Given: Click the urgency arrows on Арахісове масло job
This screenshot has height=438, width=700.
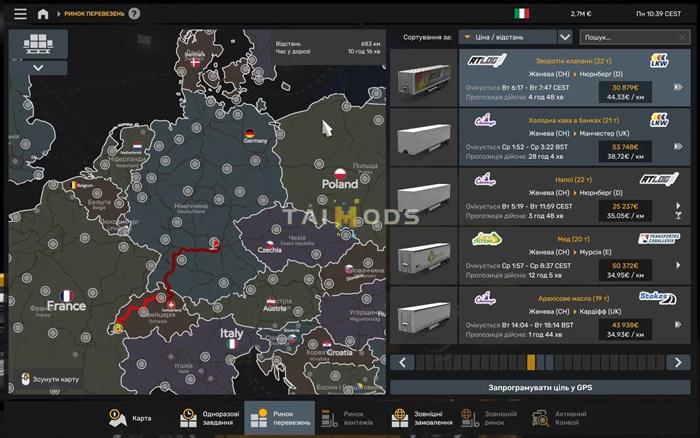Looking at the screenshot, I should click(x=678, y=325).
